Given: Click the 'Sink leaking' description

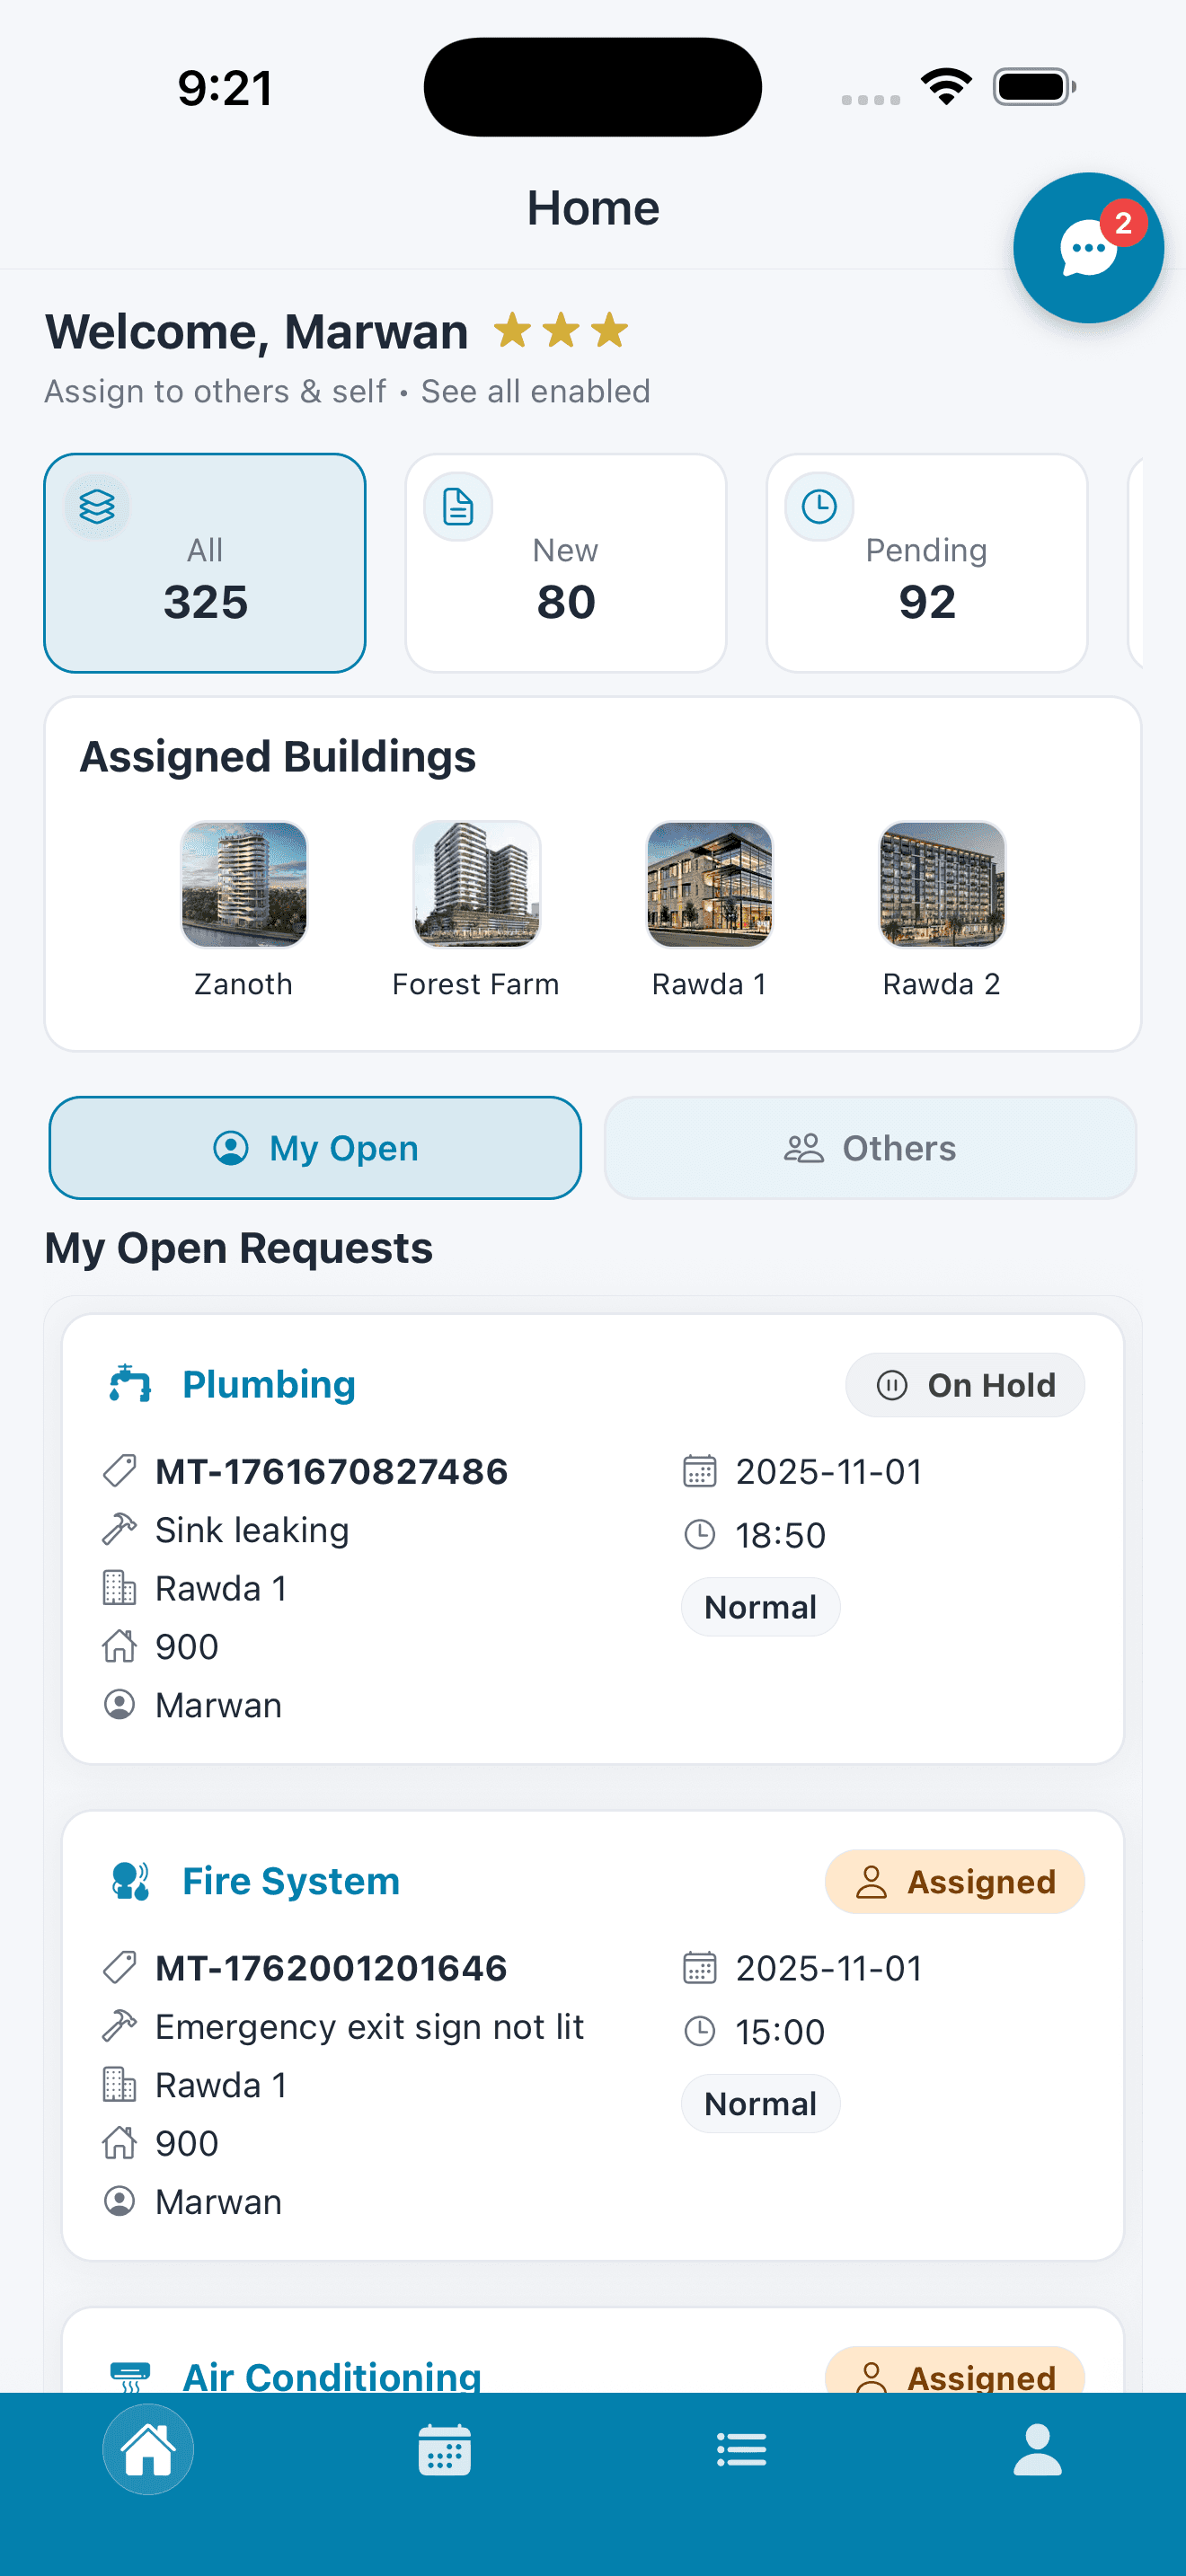Looking at the screenshot, I should pyautogui.click(x=252, y=1530).
